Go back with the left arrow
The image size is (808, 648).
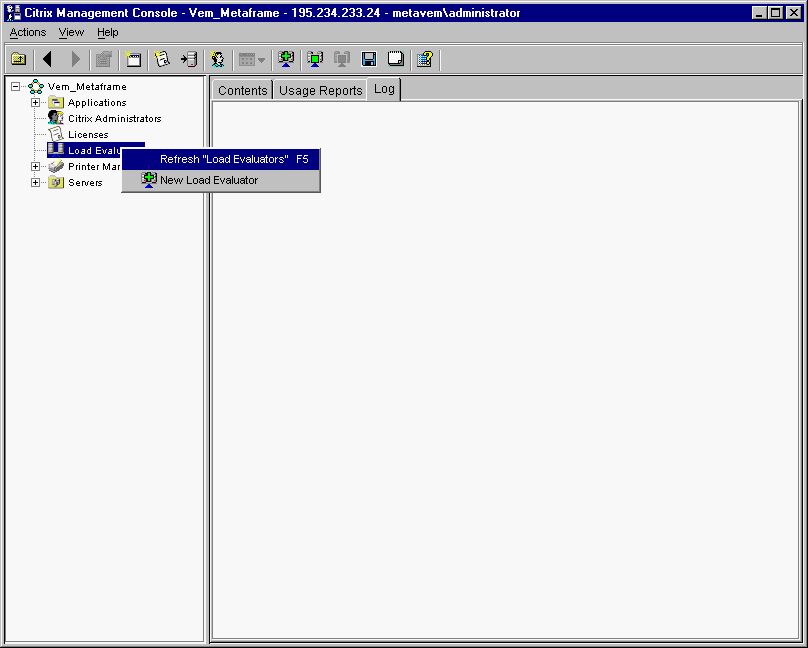coord(47,59)
